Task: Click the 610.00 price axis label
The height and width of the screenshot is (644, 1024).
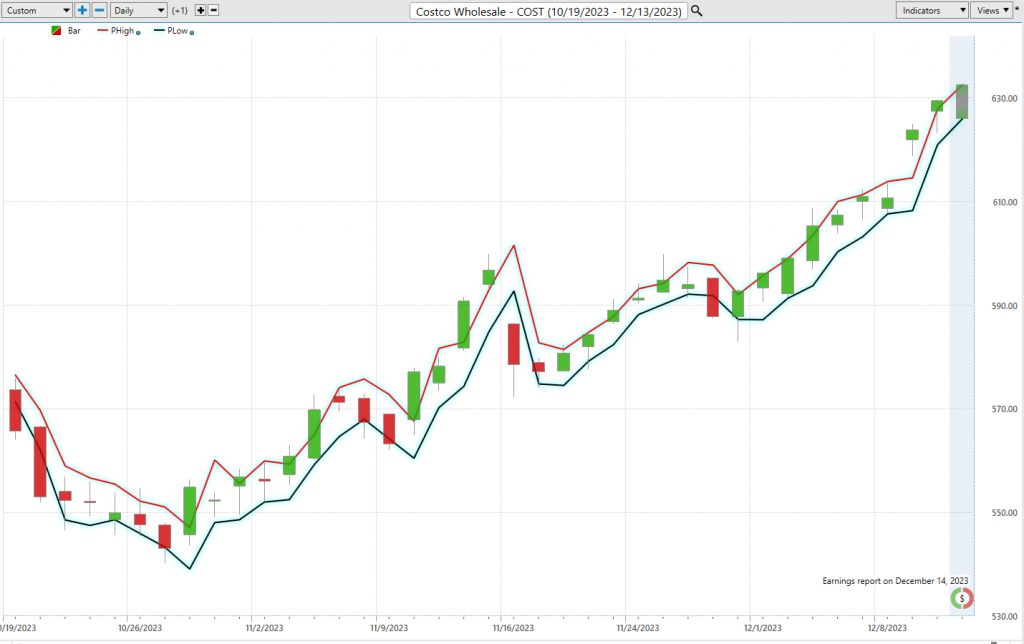Action: 1004,202
